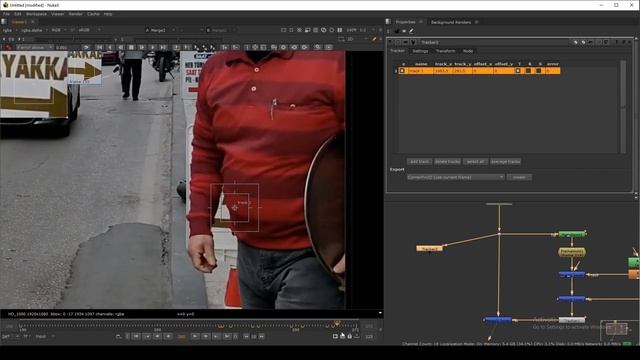Image resolution: width=640 pixels, height=360 pixels.
Task: Click the tracker table vertical scrollbar
Action: [623, 107]
